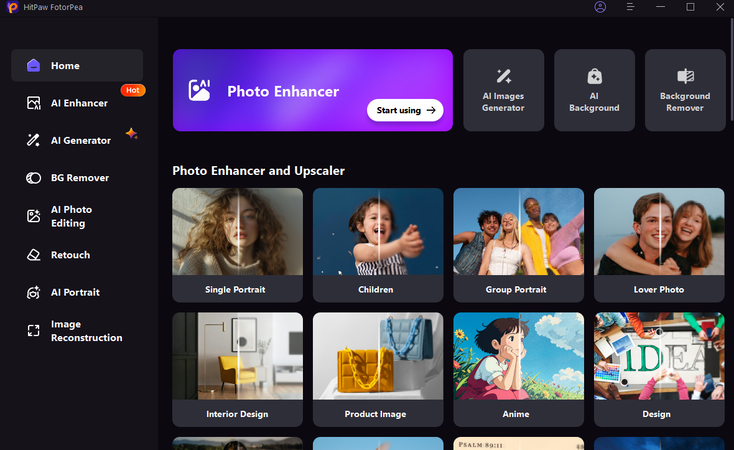Go to the Home tab

[77, 66]
